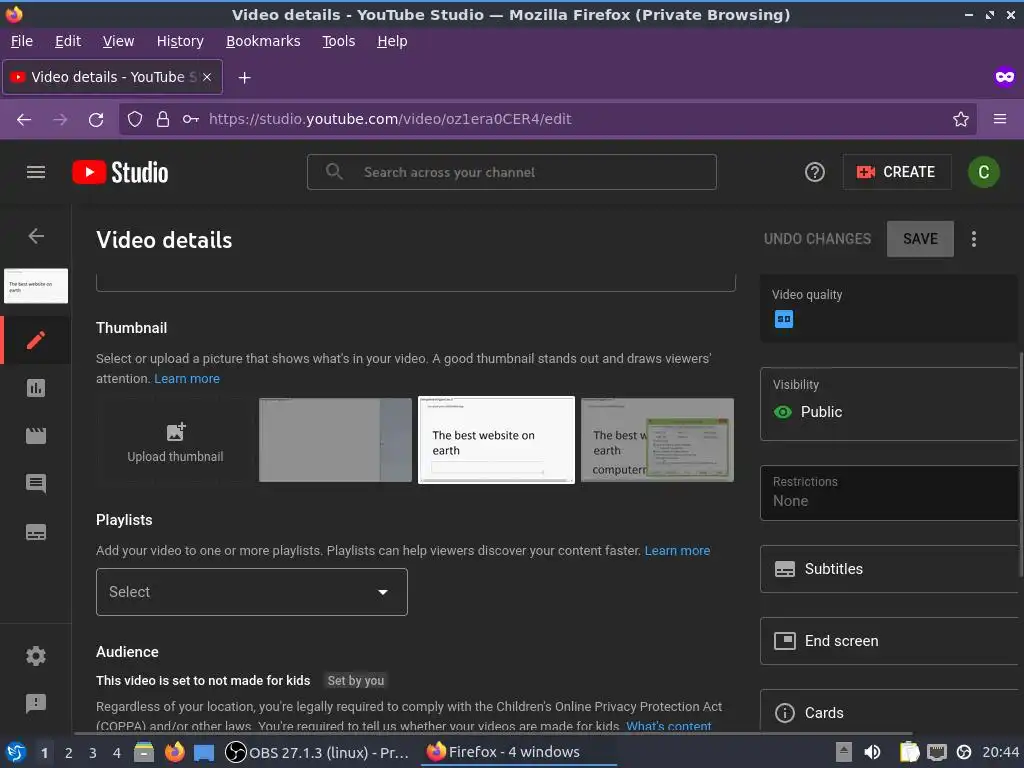Viewport: 1024px width, 768px height.
Task: Launch Firefox from taskbar quick launcher
Action: (x=174, y=752)
